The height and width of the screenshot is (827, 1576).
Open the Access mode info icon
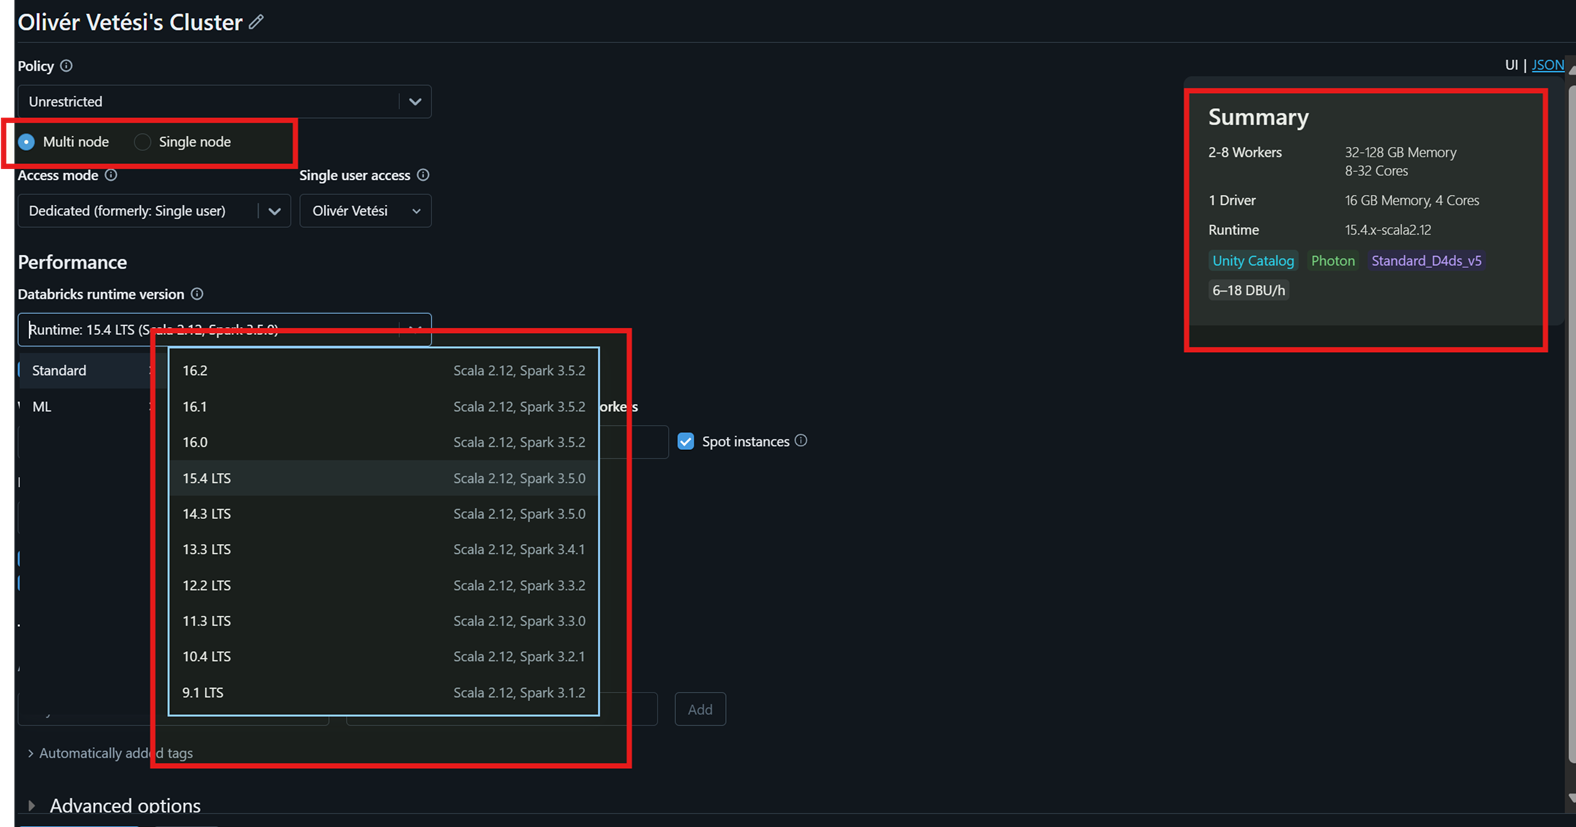111,175
